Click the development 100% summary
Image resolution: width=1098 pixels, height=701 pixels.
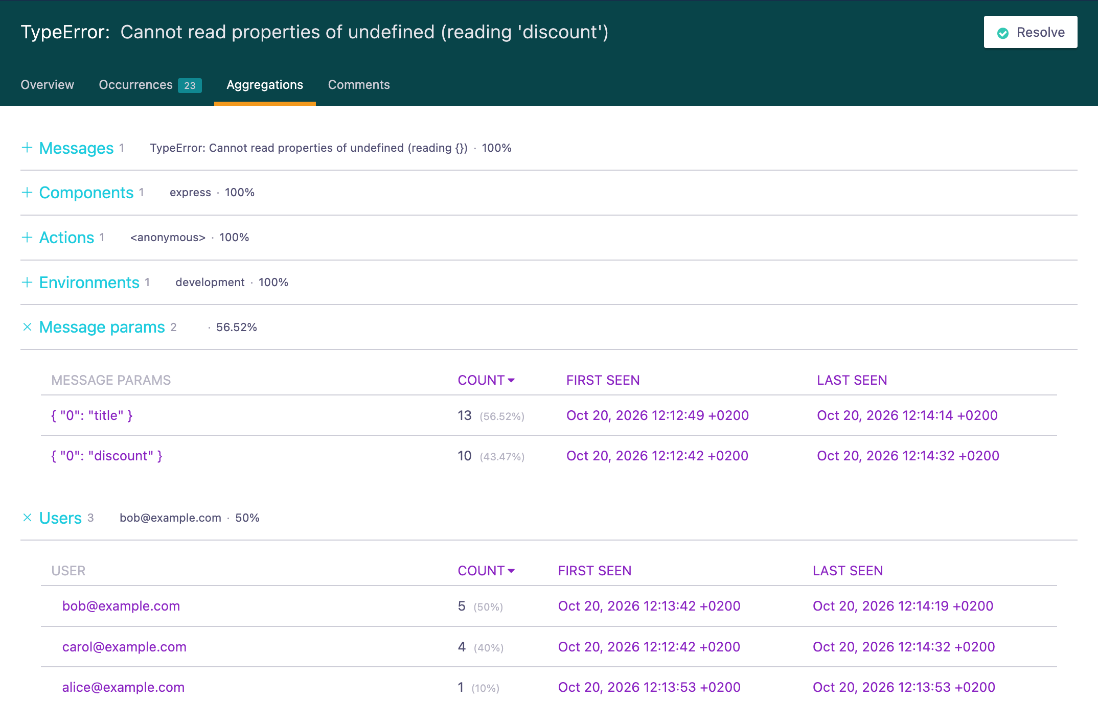click(x=232, y=282)
